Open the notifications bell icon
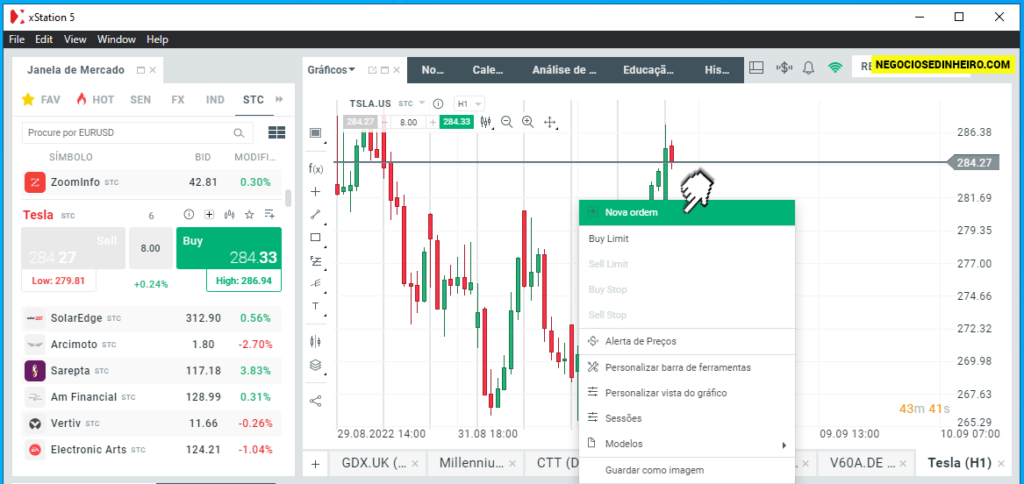The width and height of the screenshot is (1024, 484). pos(808,67)
